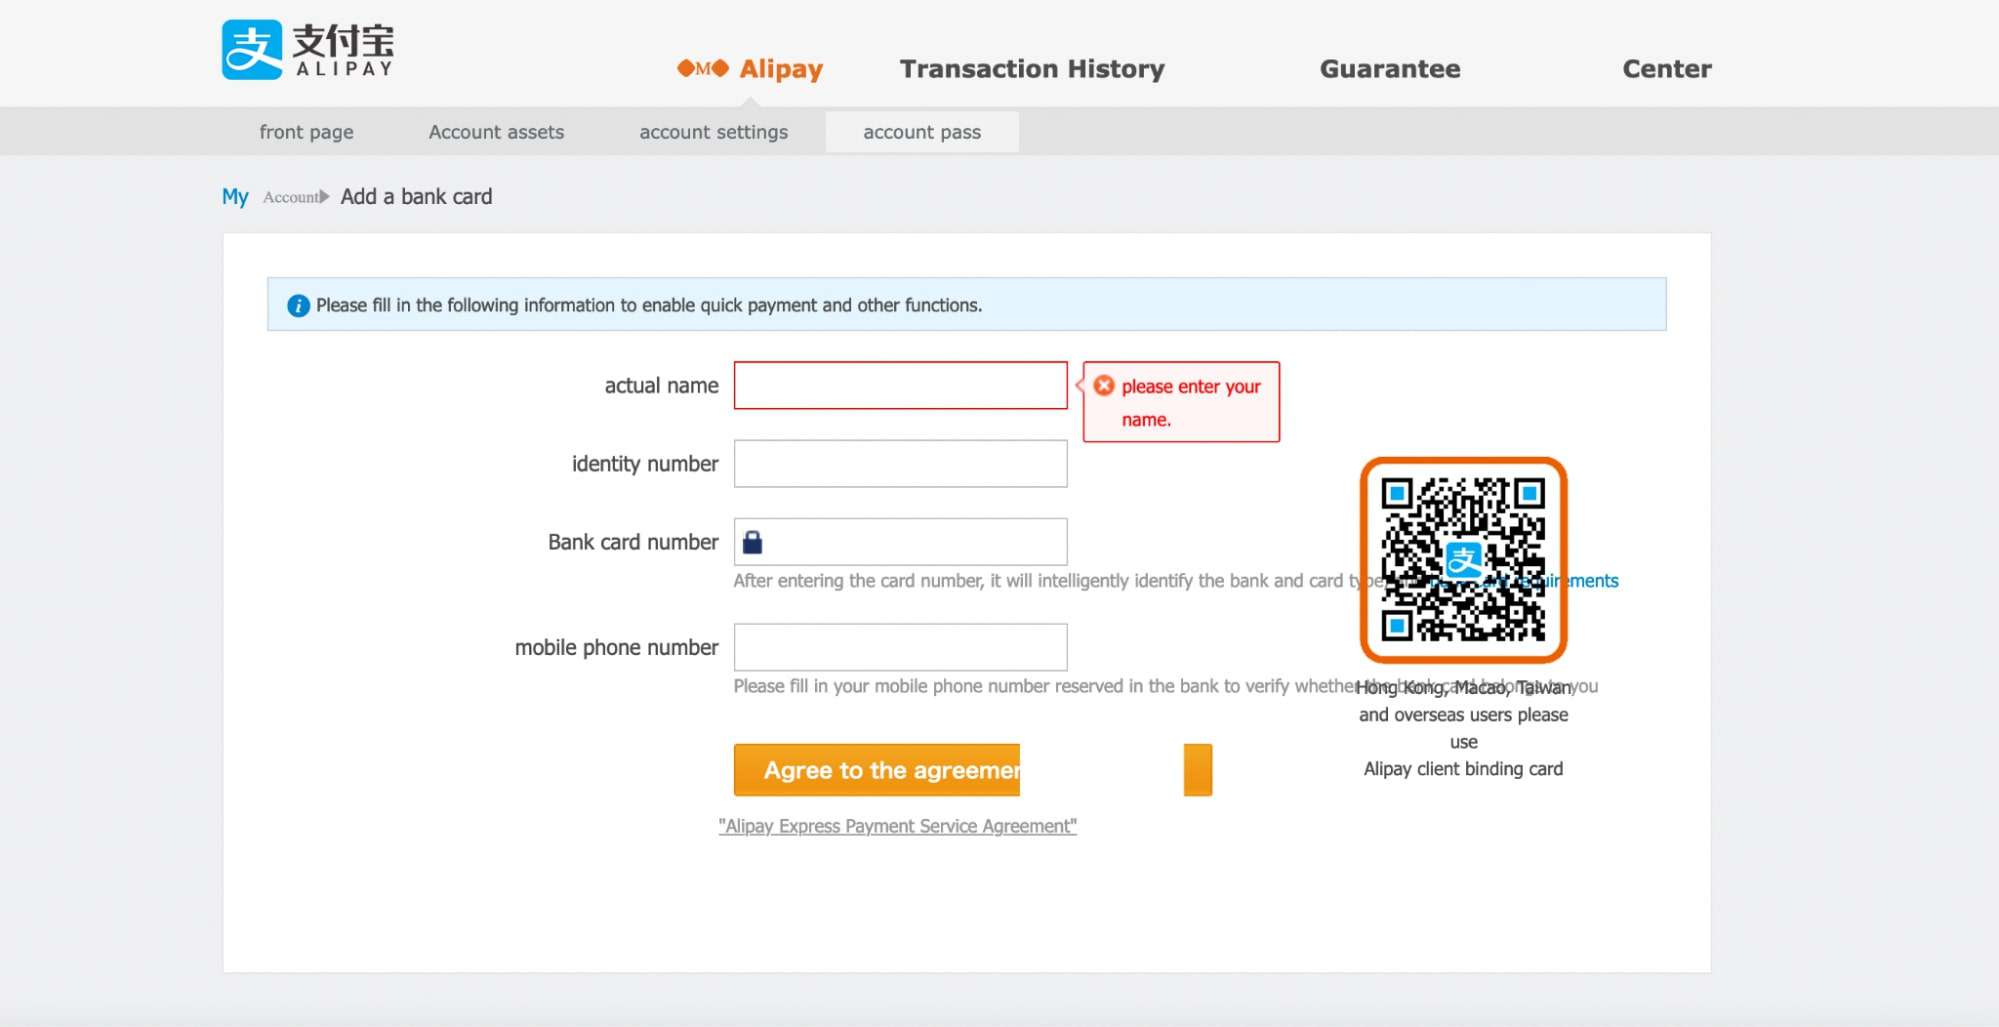Viewport: 1999px width, 1027px height.
Task: Focus the mobile phone number input field
Action: pos(900,648)
